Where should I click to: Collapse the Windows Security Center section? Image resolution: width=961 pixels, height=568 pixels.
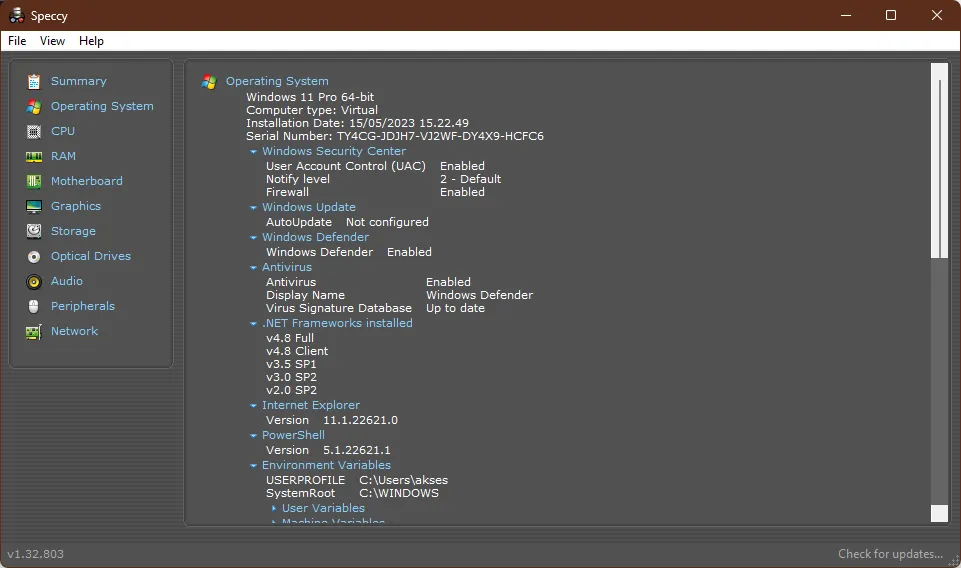coord(253,152)
